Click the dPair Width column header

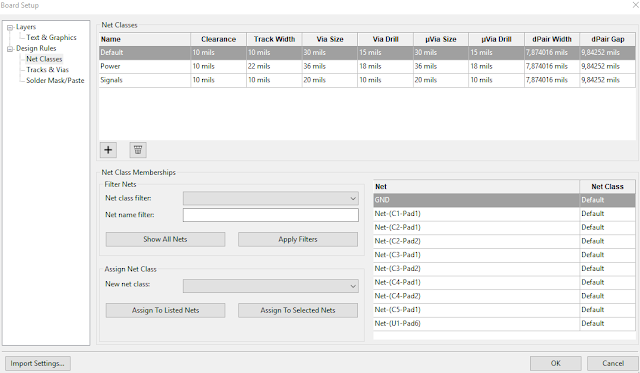(552, 39)
